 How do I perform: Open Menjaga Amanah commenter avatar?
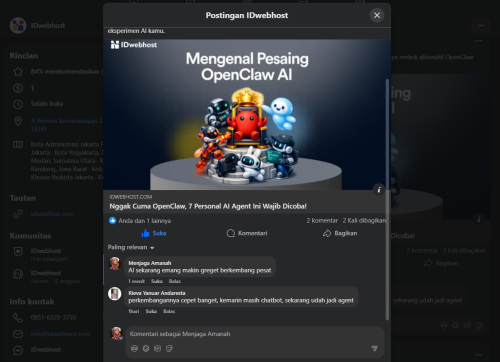tap(115, 264)
